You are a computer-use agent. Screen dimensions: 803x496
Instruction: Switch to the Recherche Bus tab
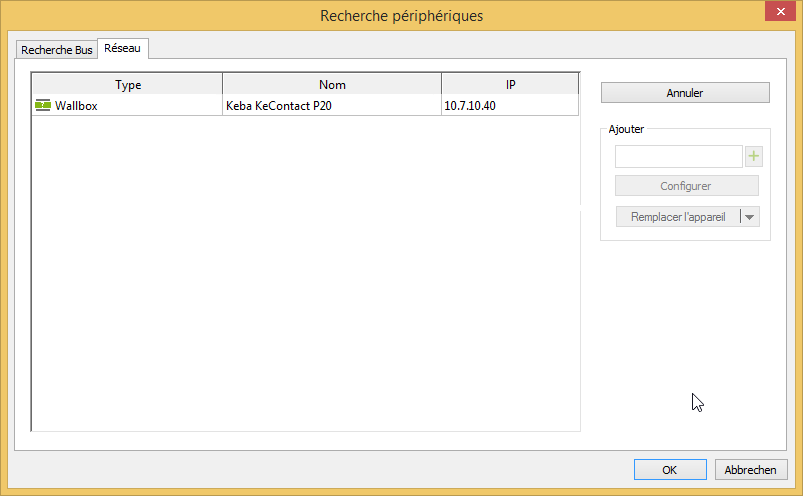[x=57, y=49]
